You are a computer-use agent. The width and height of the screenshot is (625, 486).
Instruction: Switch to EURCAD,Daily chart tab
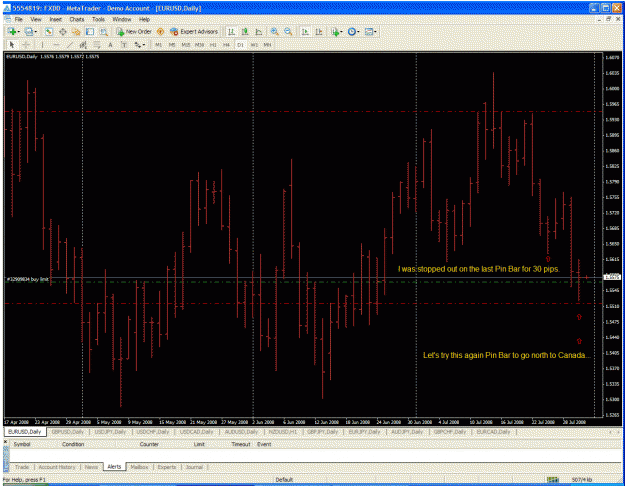tap(493, 432)
